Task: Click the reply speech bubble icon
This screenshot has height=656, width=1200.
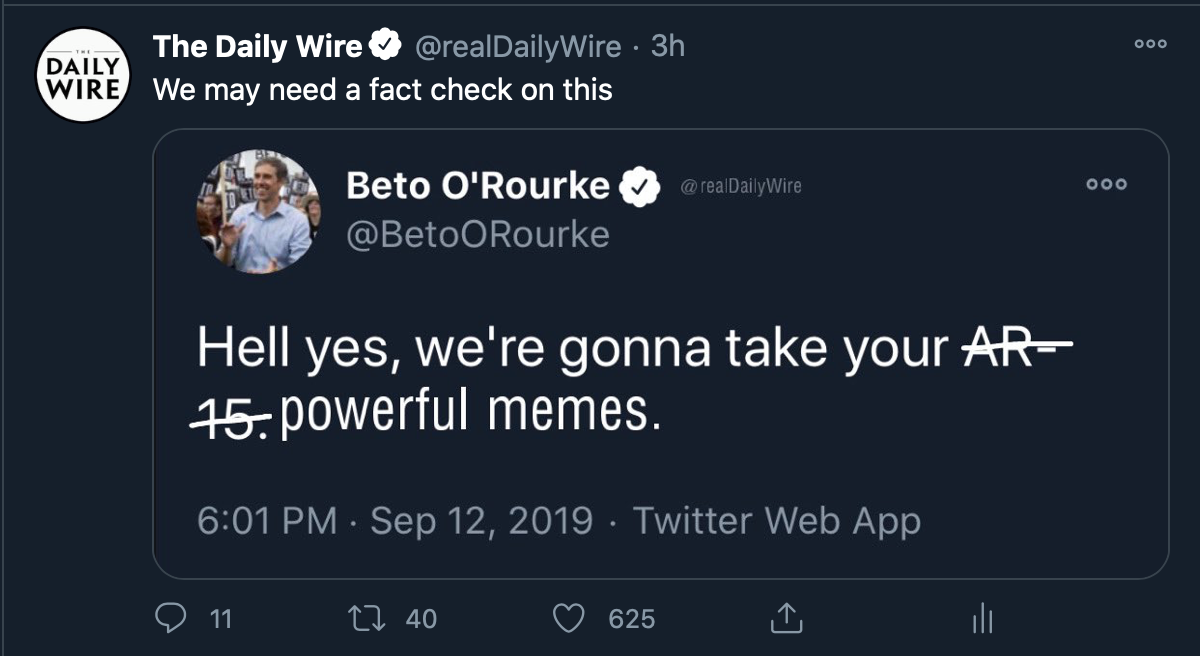Action: click(x=171, y=619)
